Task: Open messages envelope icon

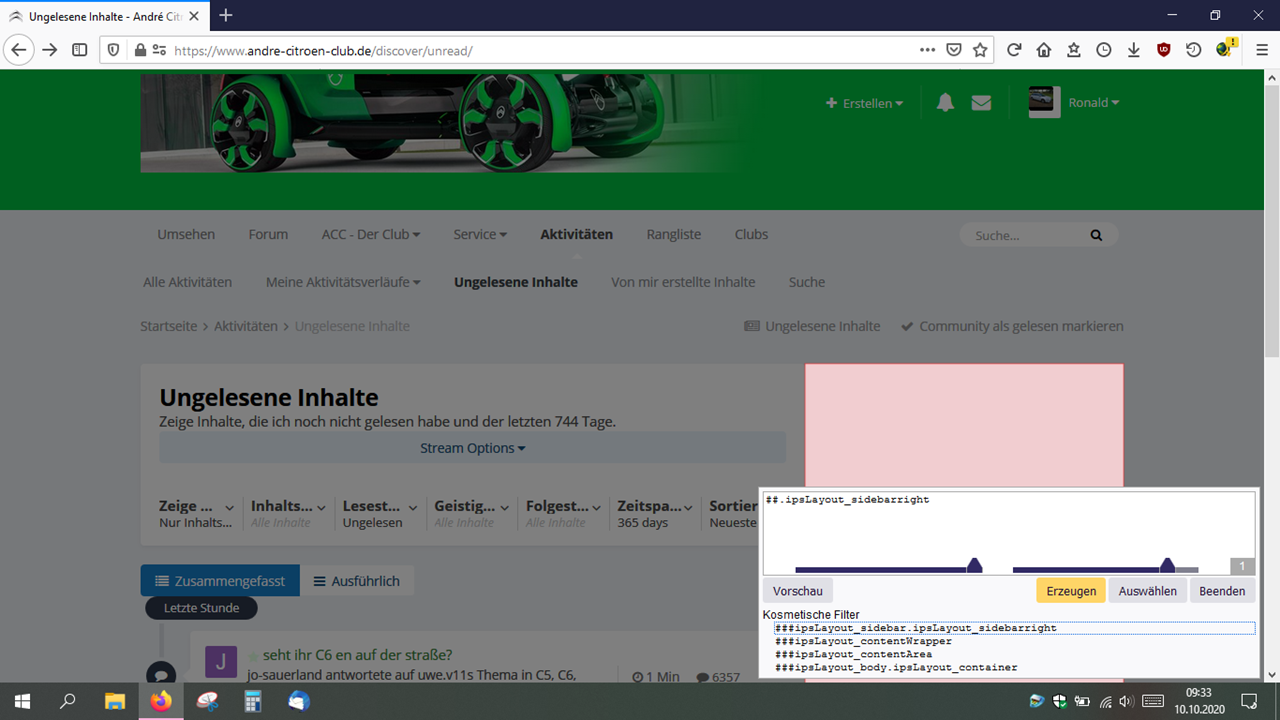Action: 981,103
